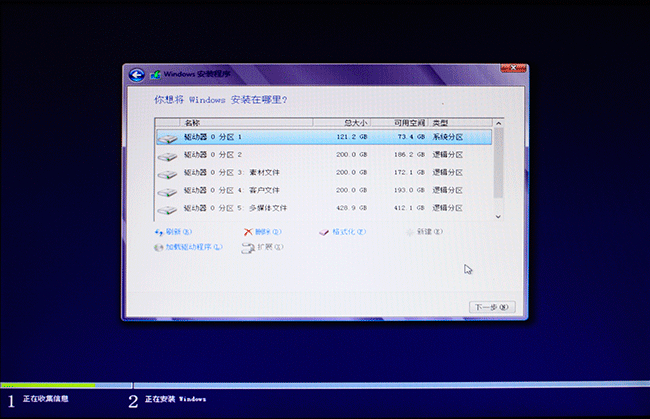Extend the partition via 扩展

(270, 247)
